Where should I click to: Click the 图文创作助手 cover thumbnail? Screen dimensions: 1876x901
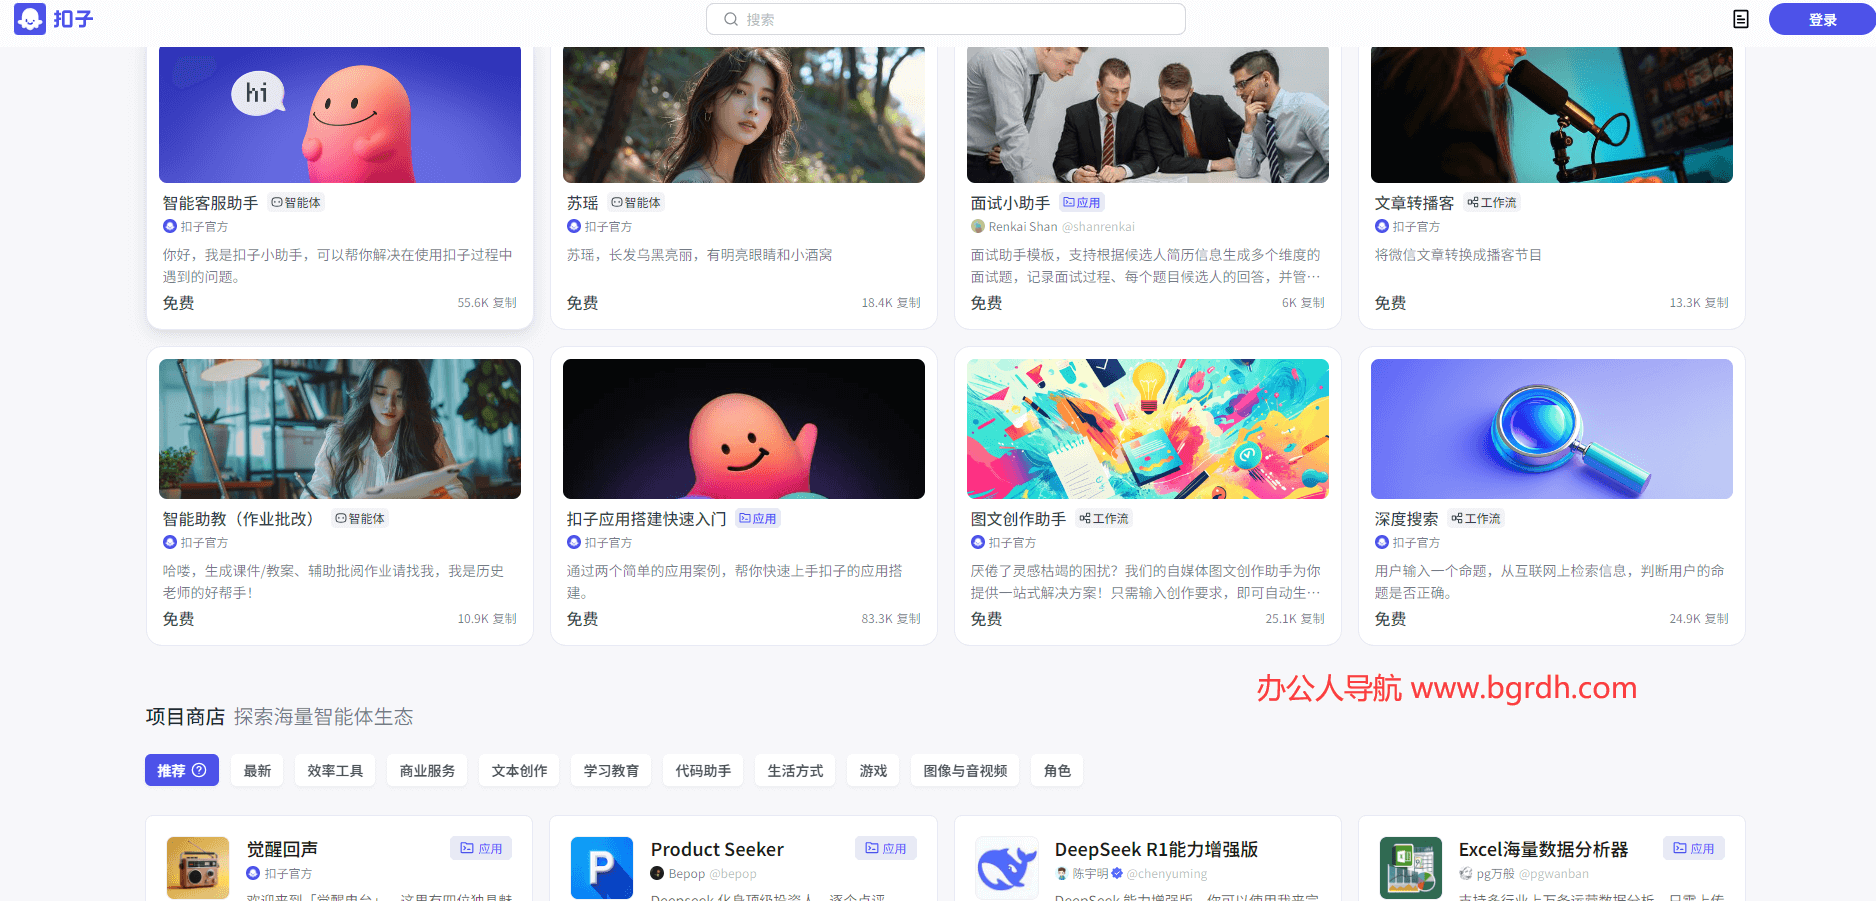[x=1147, y=429]
